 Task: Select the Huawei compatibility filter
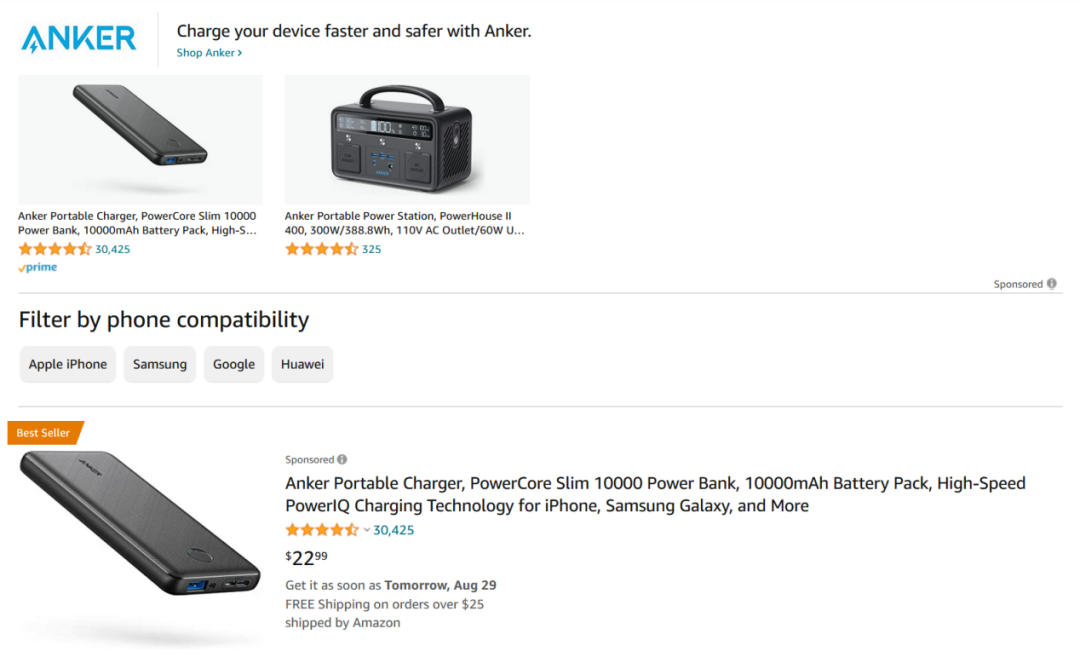click(302, 365)
